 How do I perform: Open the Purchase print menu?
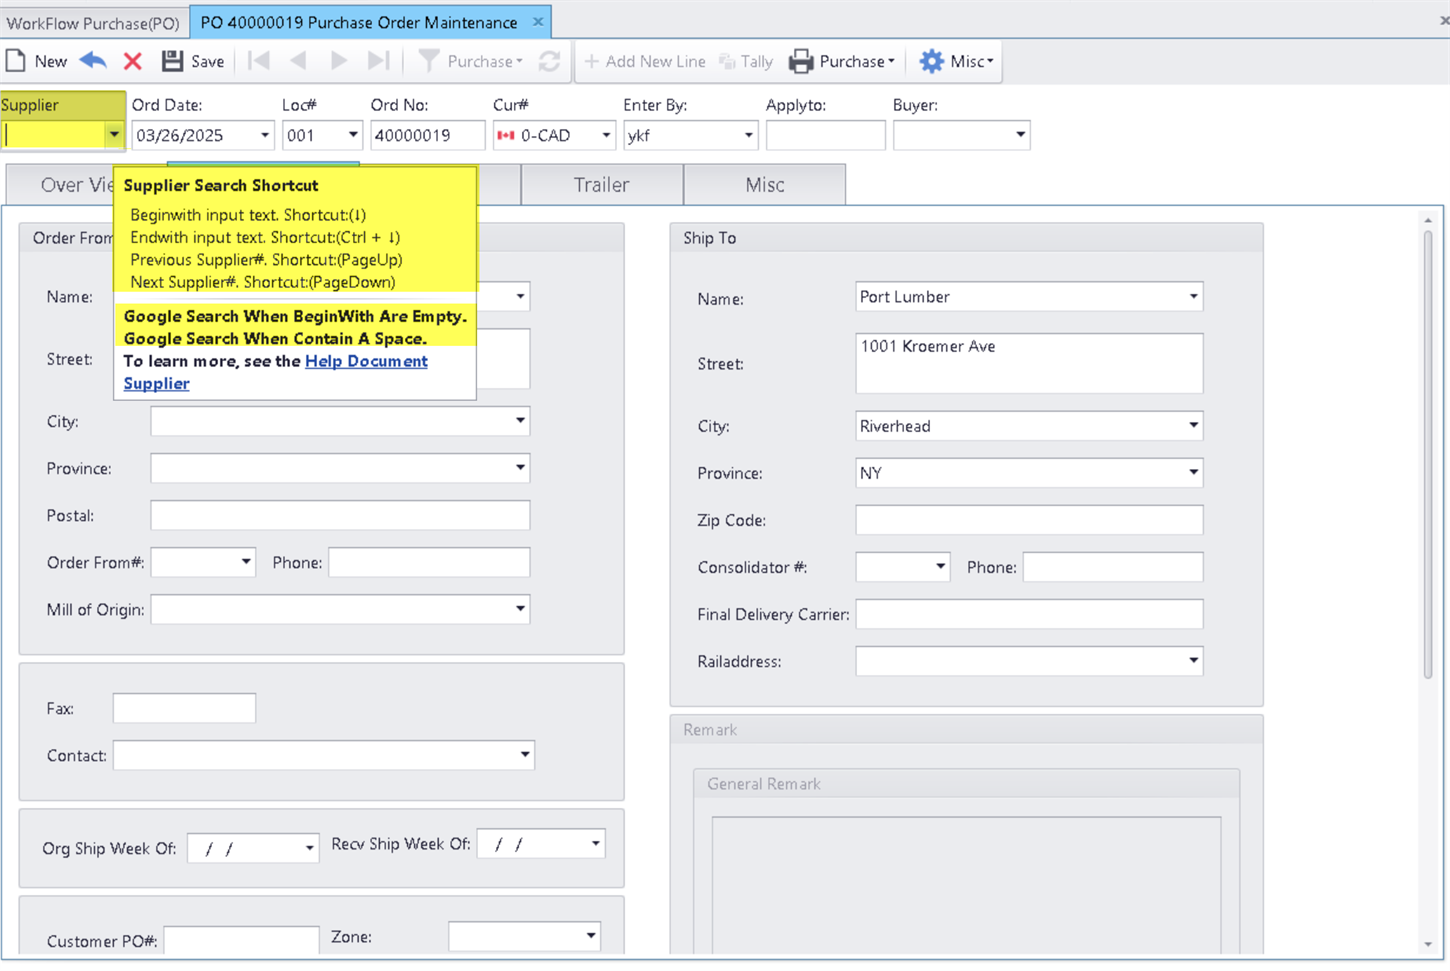(842, 61)
